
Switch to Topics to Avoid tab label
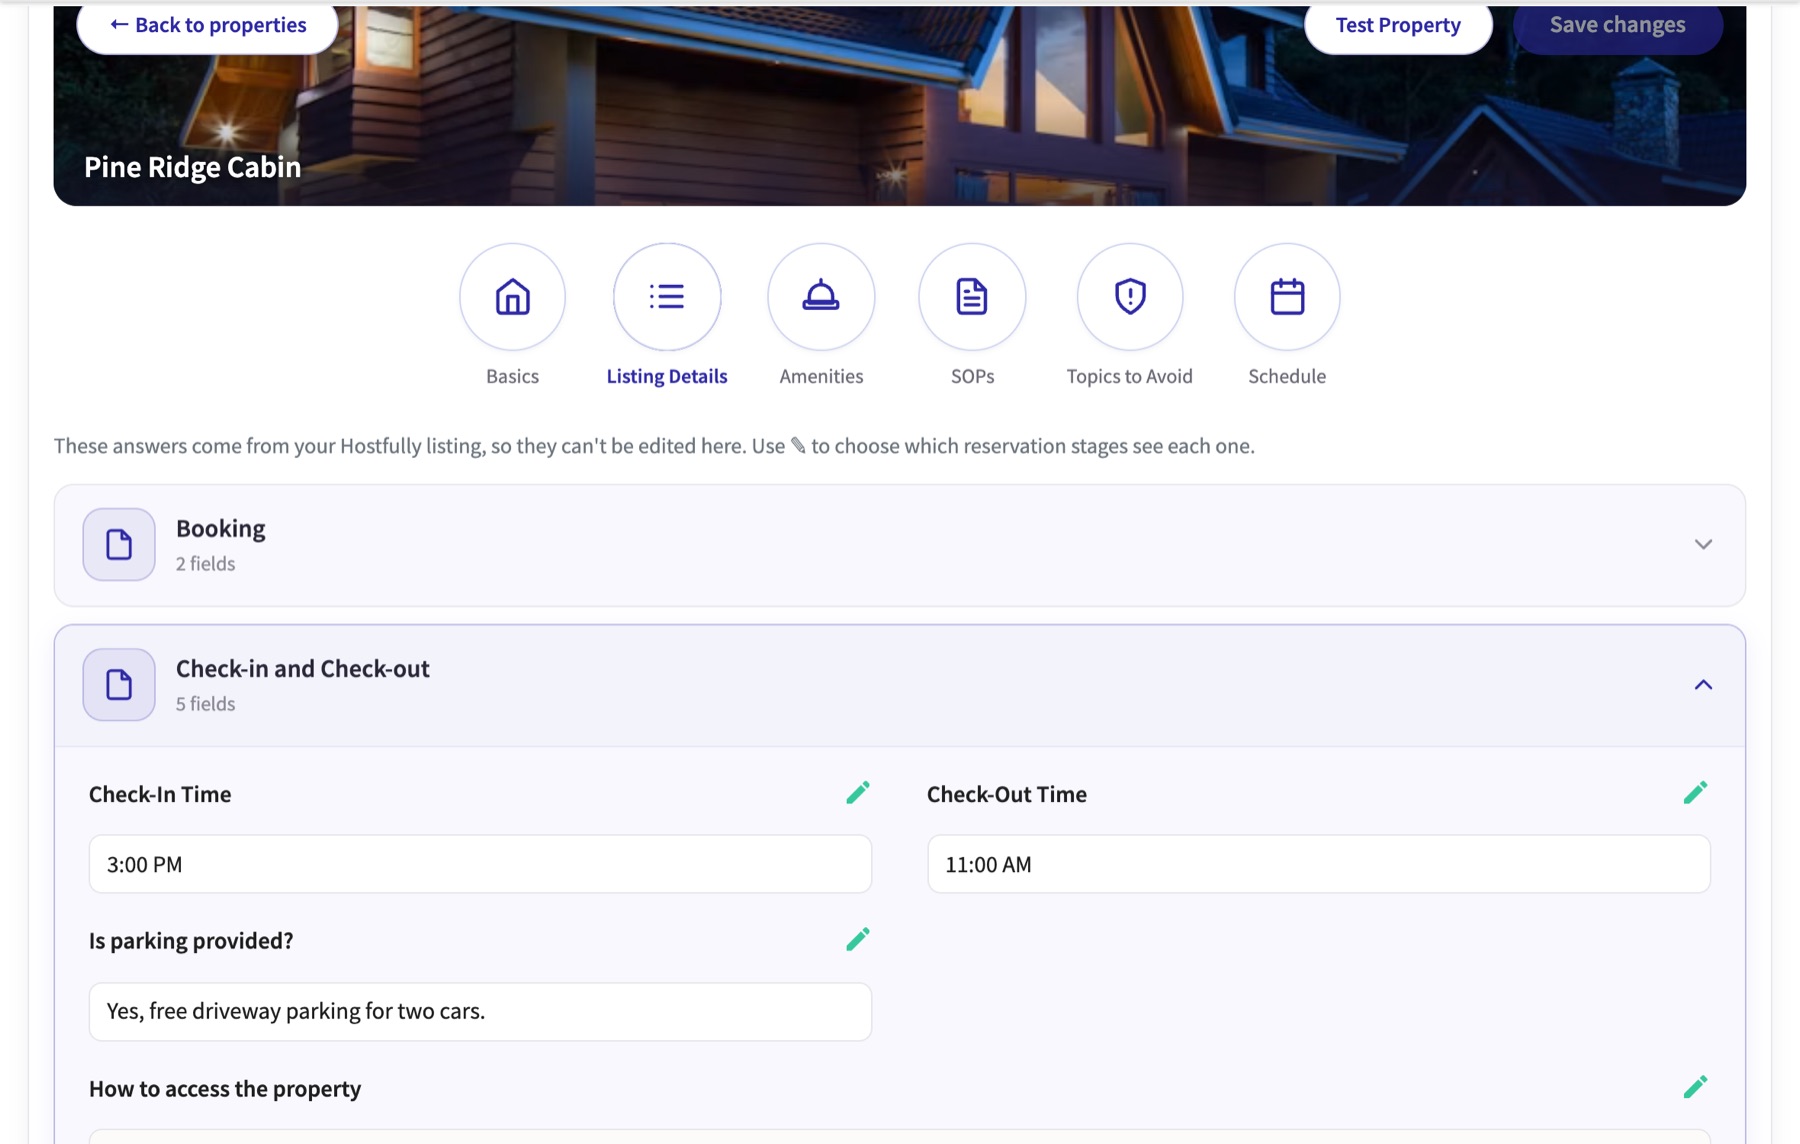[x=1129, y=376]
